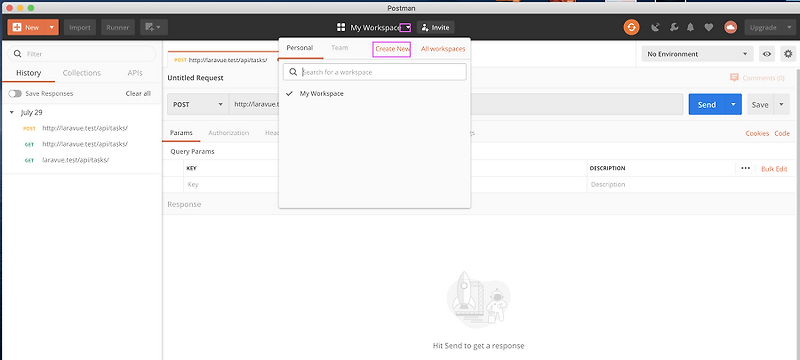Open the Authorization tab
The height and width of the screenshot is (360, 800).
pos(229,133)
